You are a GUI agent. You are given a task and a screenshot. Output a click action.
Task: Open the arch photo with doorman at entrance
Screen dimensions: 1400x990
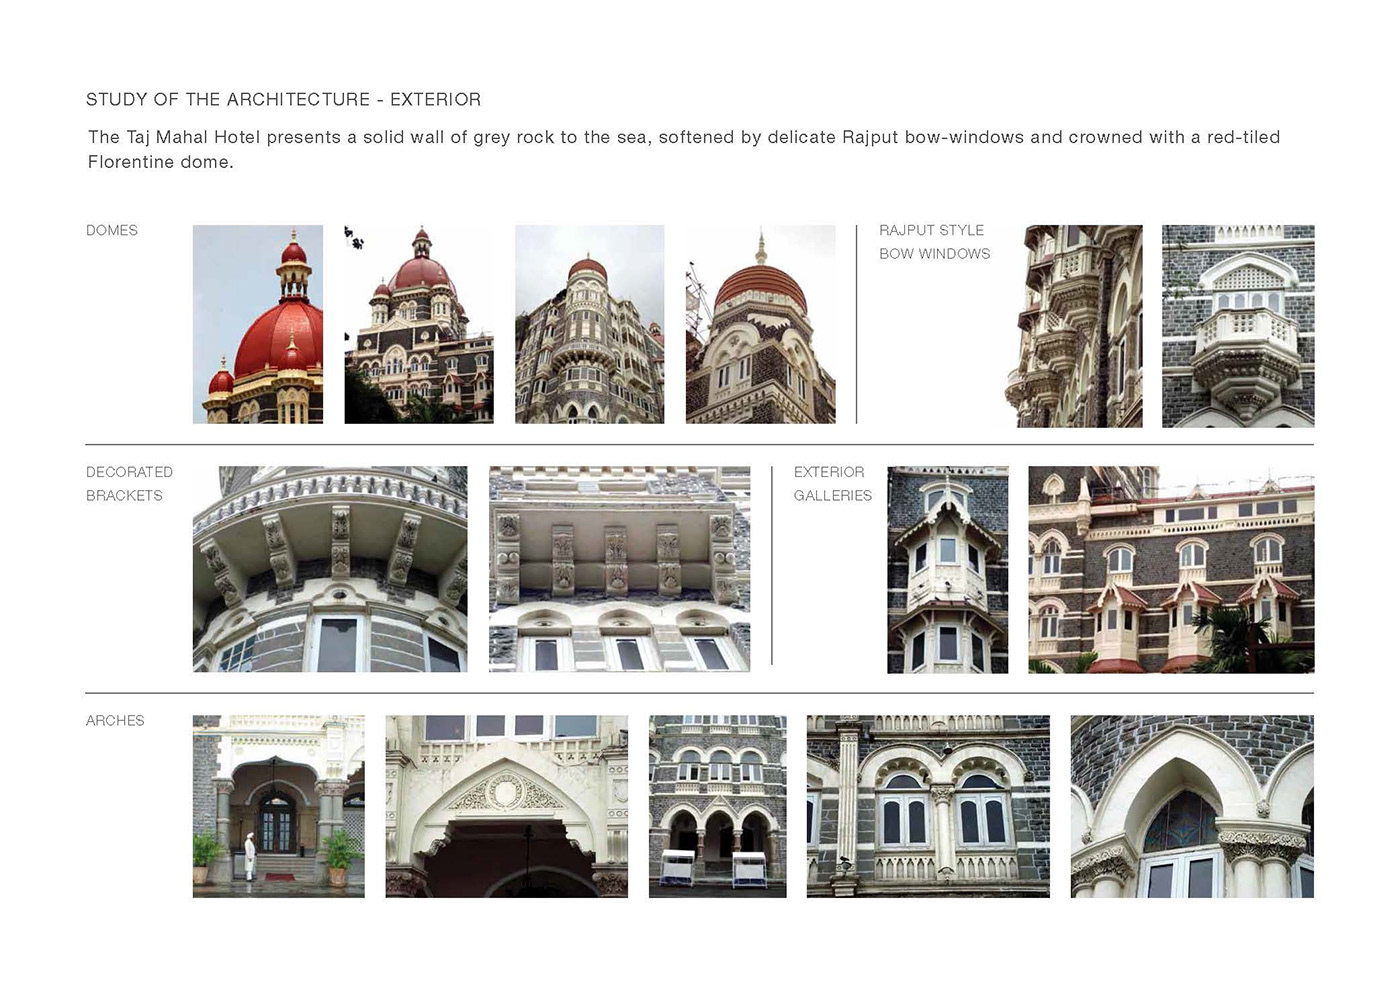coord(279,806)
